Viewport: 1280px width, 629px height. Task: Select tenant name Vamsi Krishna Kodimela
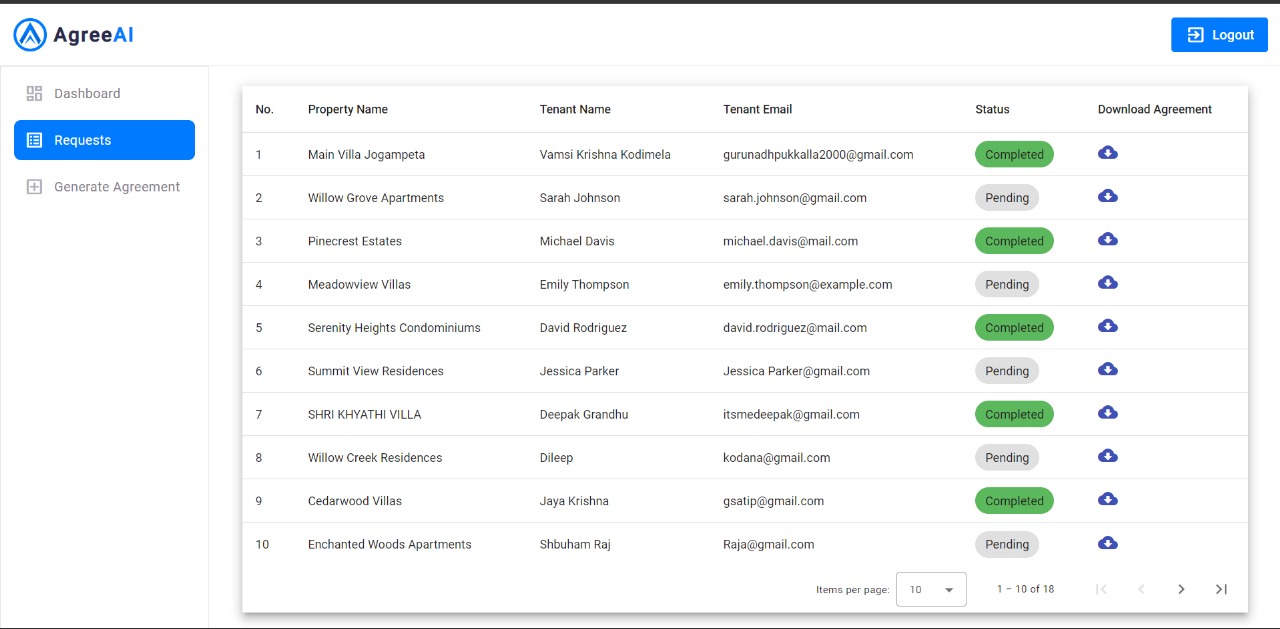click(x=605, y=155)
